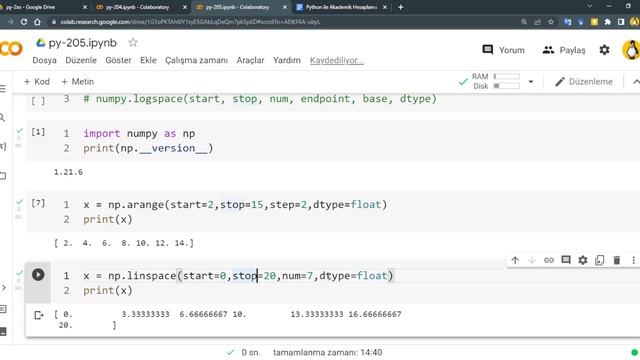
Task: Add a new code cell with Kod
Action: coord(37,82)
